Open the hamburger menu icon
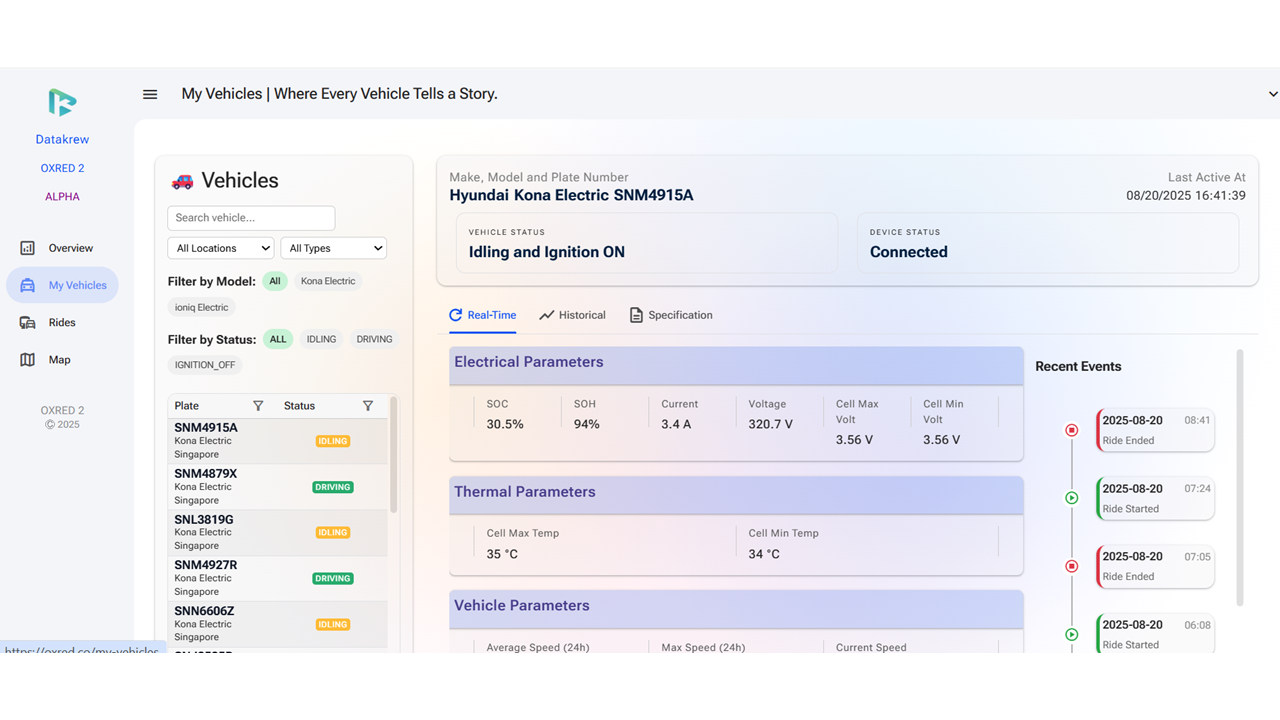 pos(150,94)
